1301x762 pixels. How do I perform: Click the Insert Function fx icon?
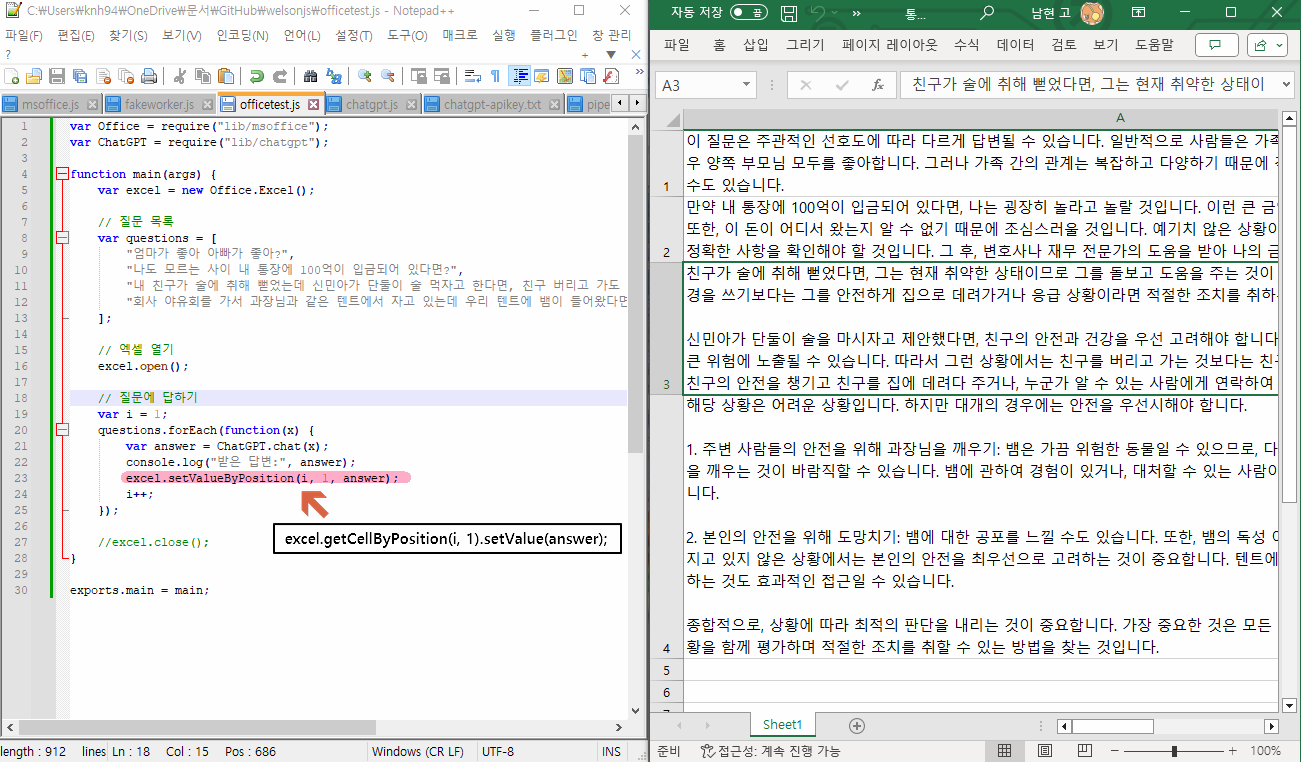pyautogui.click(x=877, y=85)
